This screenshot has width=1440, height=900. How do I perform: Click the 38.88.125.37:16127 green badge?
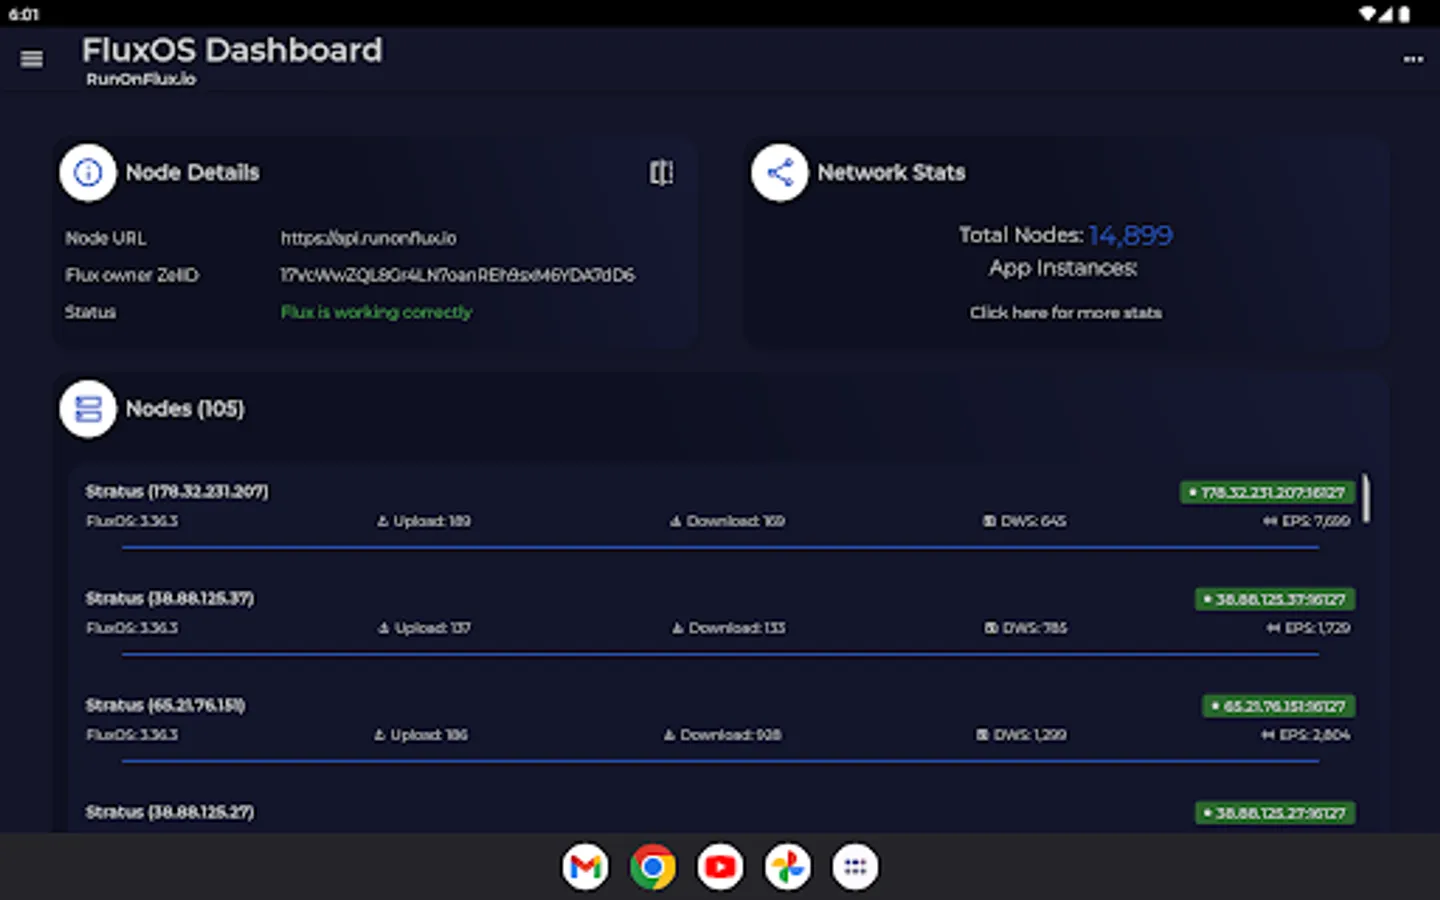[x=1275, y=599]
